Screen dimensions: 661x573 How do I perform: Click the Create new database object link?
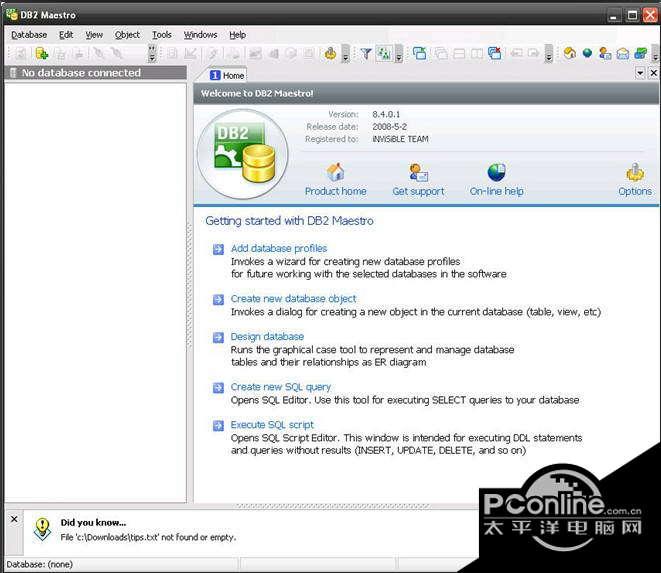293,299
